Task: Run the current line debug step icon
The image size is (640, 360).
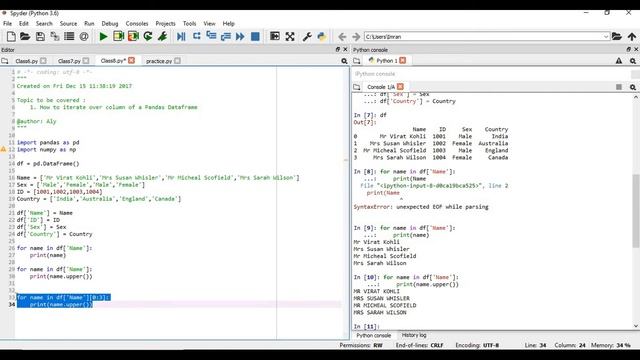Action: [196, 36]
